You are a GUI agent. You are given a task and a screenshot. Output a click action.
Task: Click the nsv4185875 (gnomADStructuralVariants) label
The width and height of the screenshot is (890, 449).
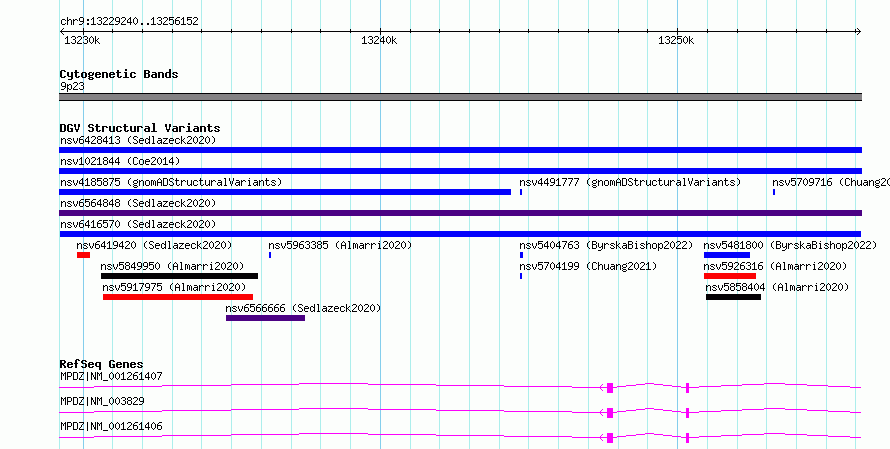tap(171, 182)
